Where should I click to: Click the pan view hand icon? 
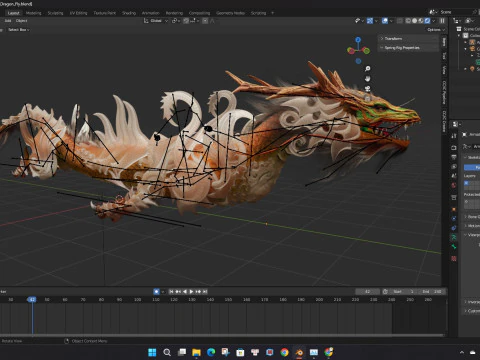tap(367, 79)
